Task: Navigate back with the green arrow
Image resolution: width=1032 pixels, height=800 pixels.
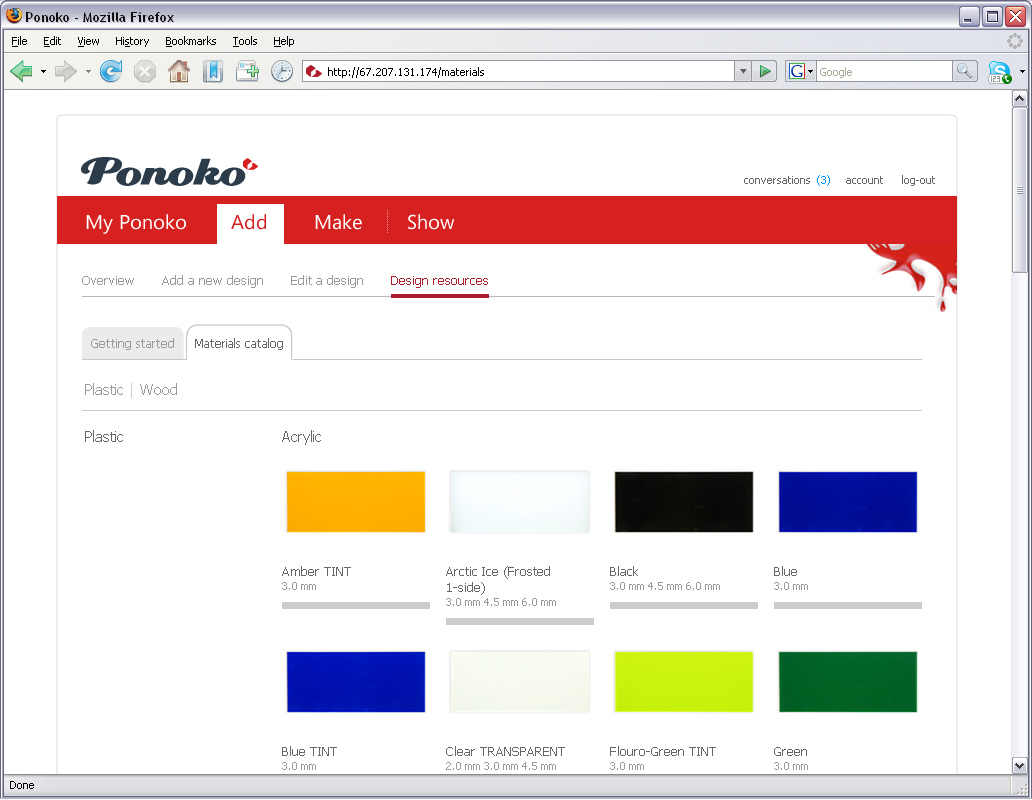Action: coord(20,71)
